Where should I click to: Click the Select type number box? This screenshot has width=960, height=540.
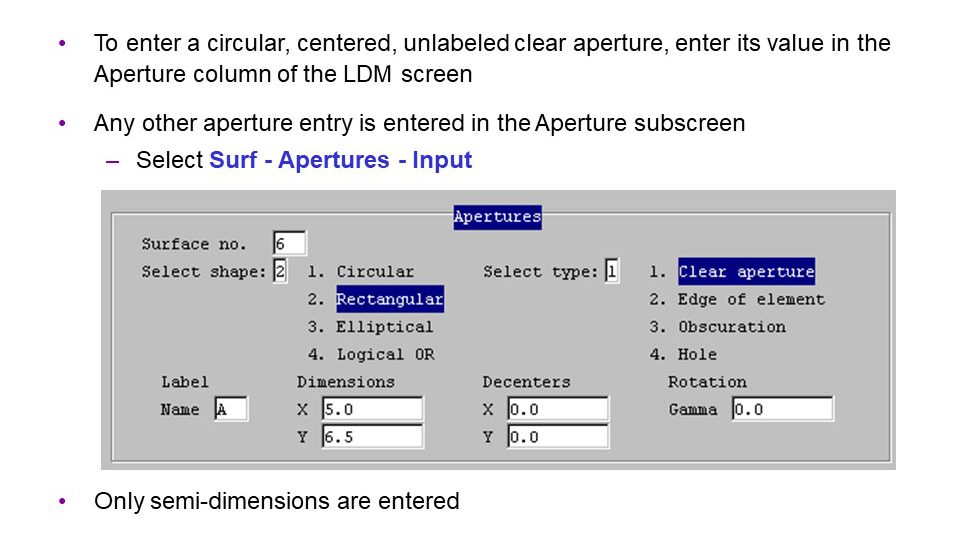(612, 271)
